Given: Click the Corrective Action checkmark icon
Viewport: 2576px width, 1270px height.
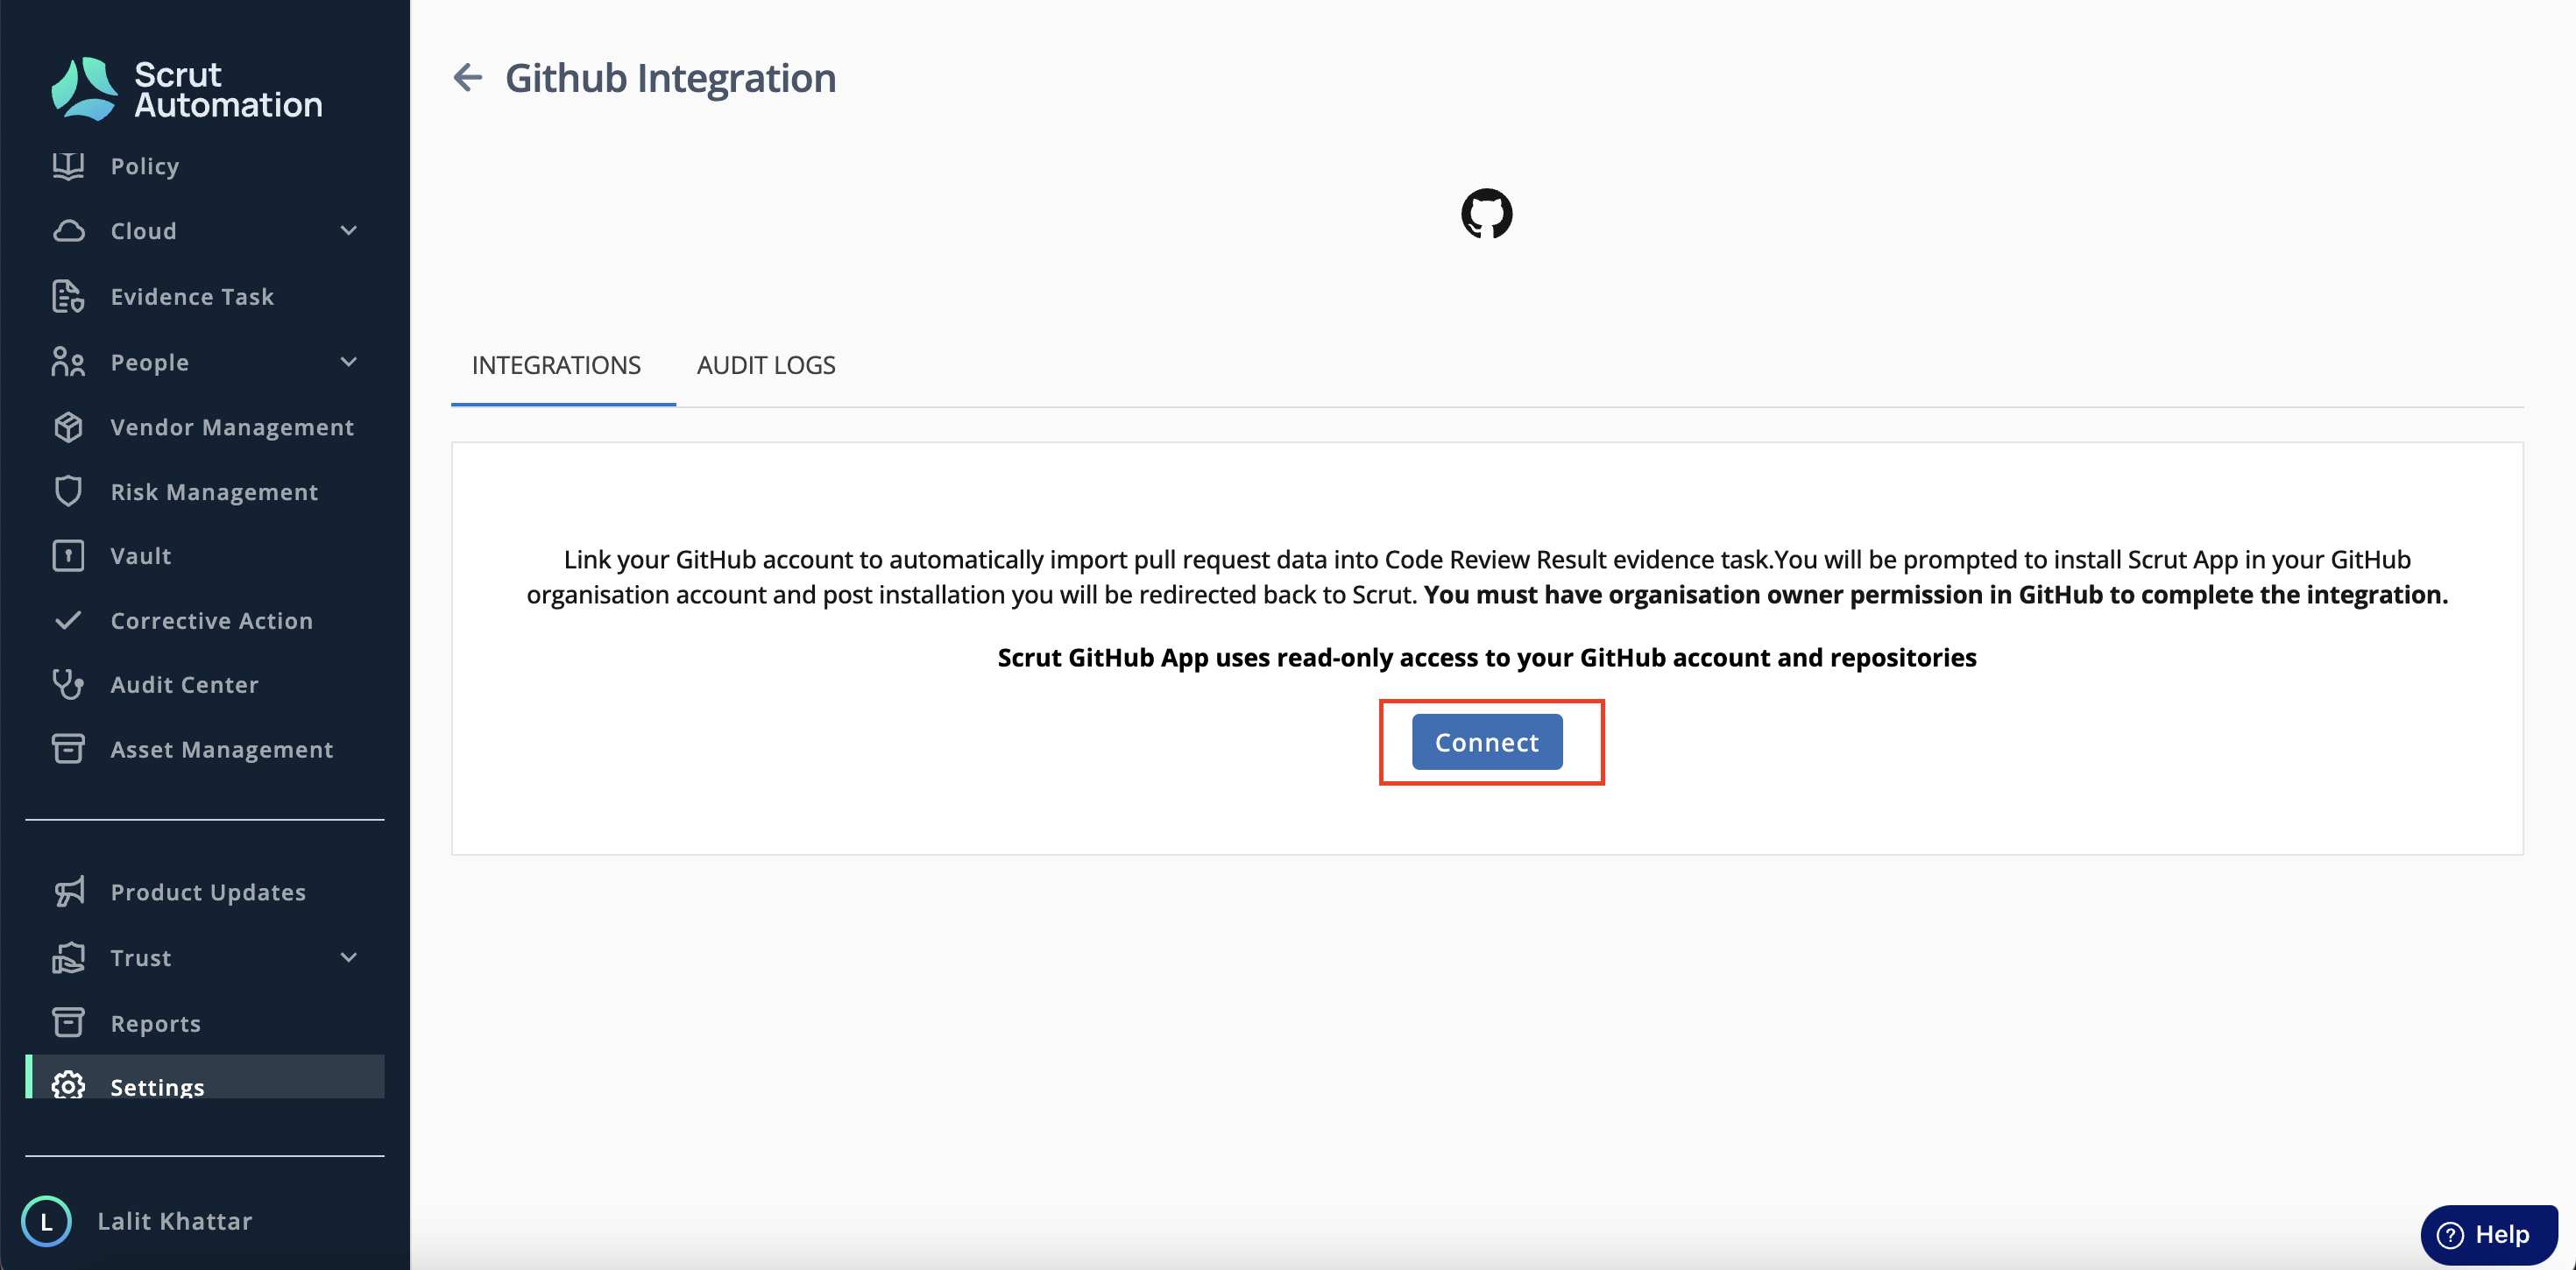Looking at the screenshot, I should coord(68,620).
